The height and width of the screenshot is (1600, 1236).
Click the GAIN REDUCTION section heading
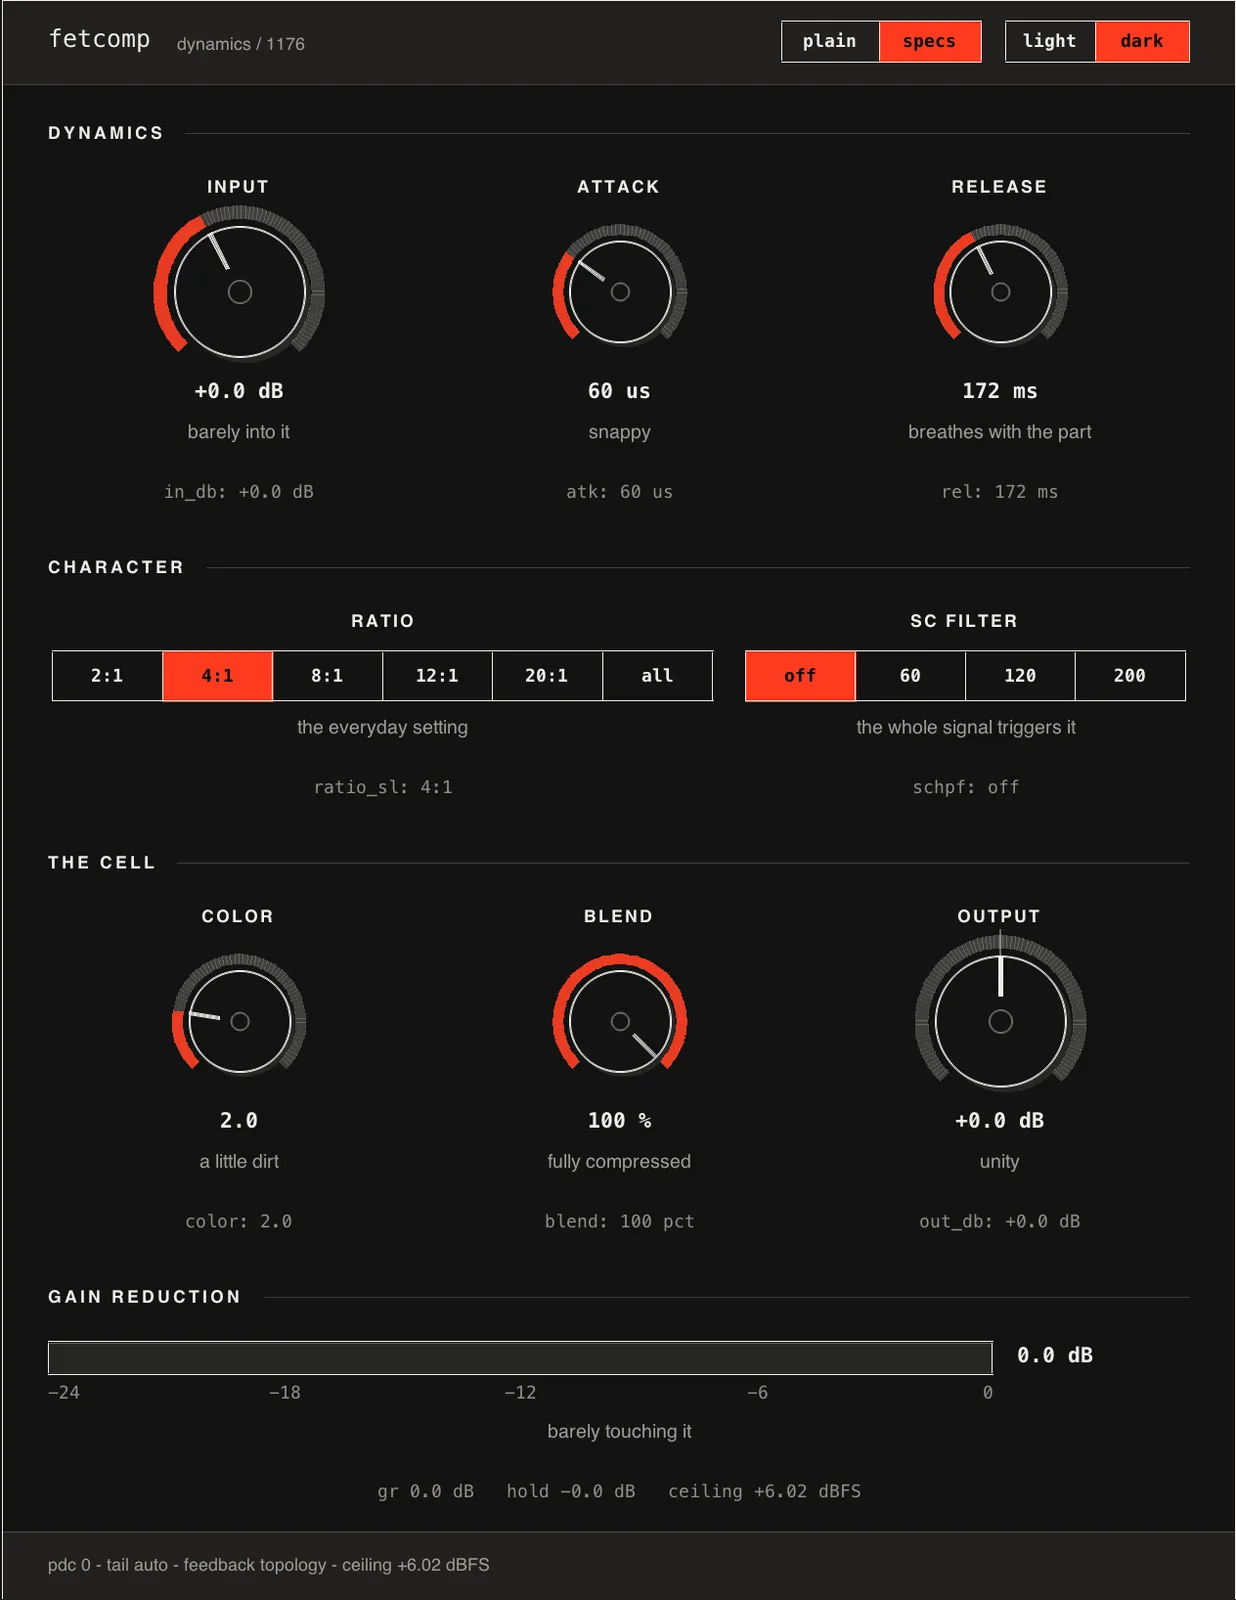145,1296
